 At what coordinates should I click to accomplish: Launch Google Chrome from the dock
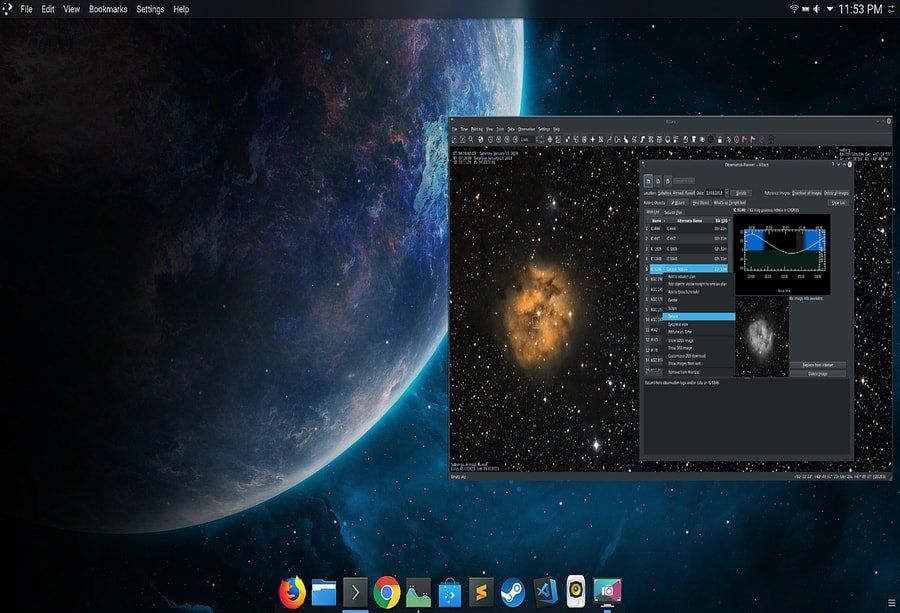[x=387, y=593]
